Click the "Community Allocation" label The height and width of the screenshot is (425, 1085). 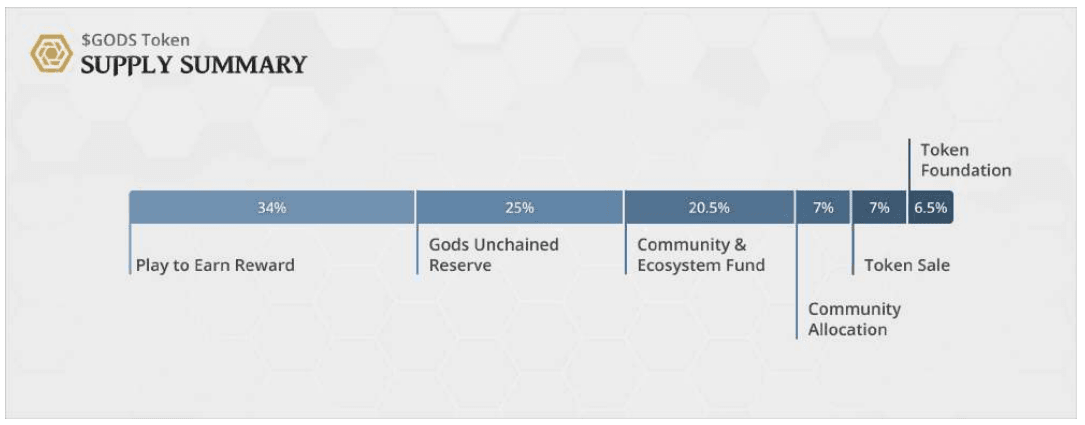854,319
